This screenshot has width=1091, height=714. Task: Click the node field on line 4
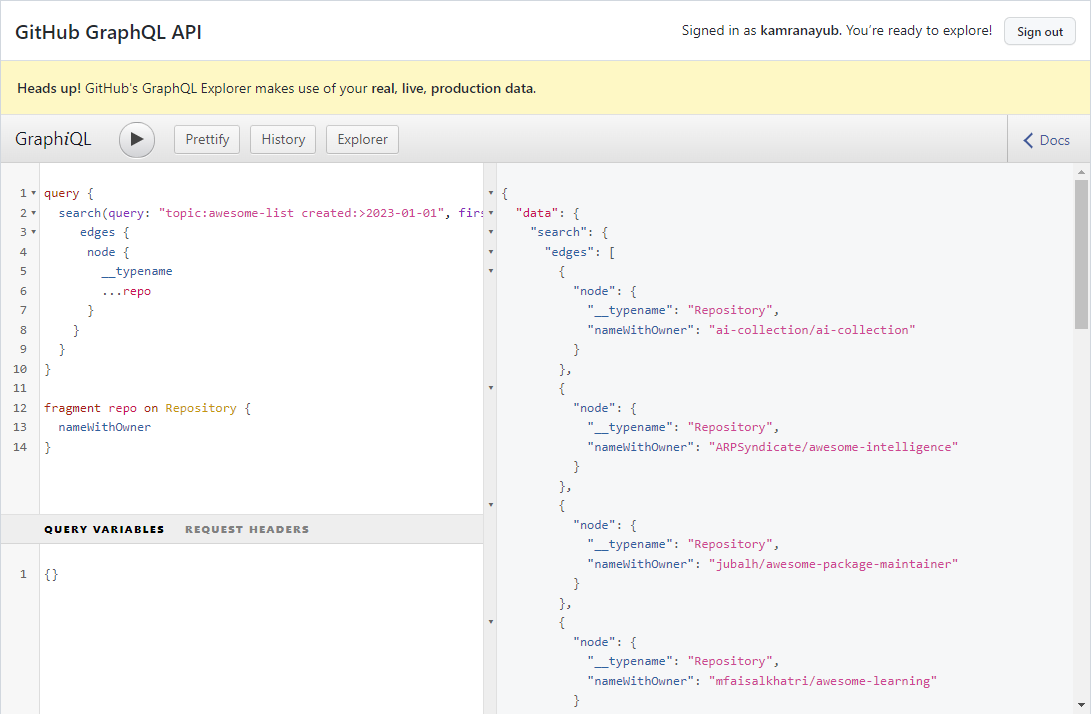point(101,252)
